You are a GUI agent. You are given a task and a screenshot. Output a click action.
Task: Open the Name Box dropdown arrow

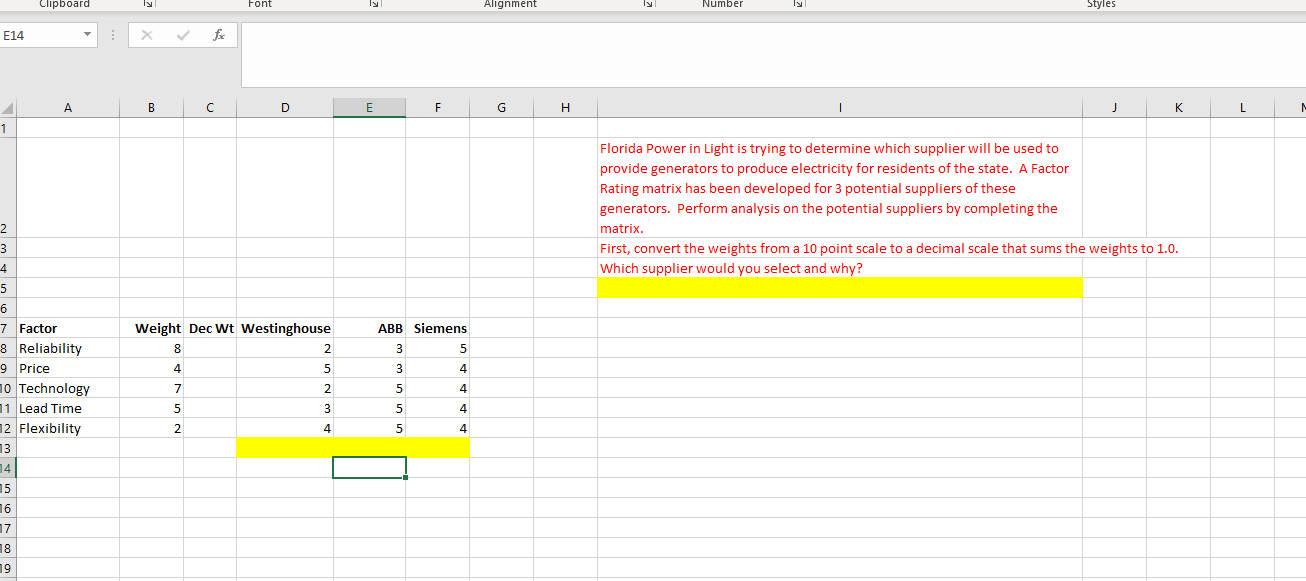coord(85,34)
